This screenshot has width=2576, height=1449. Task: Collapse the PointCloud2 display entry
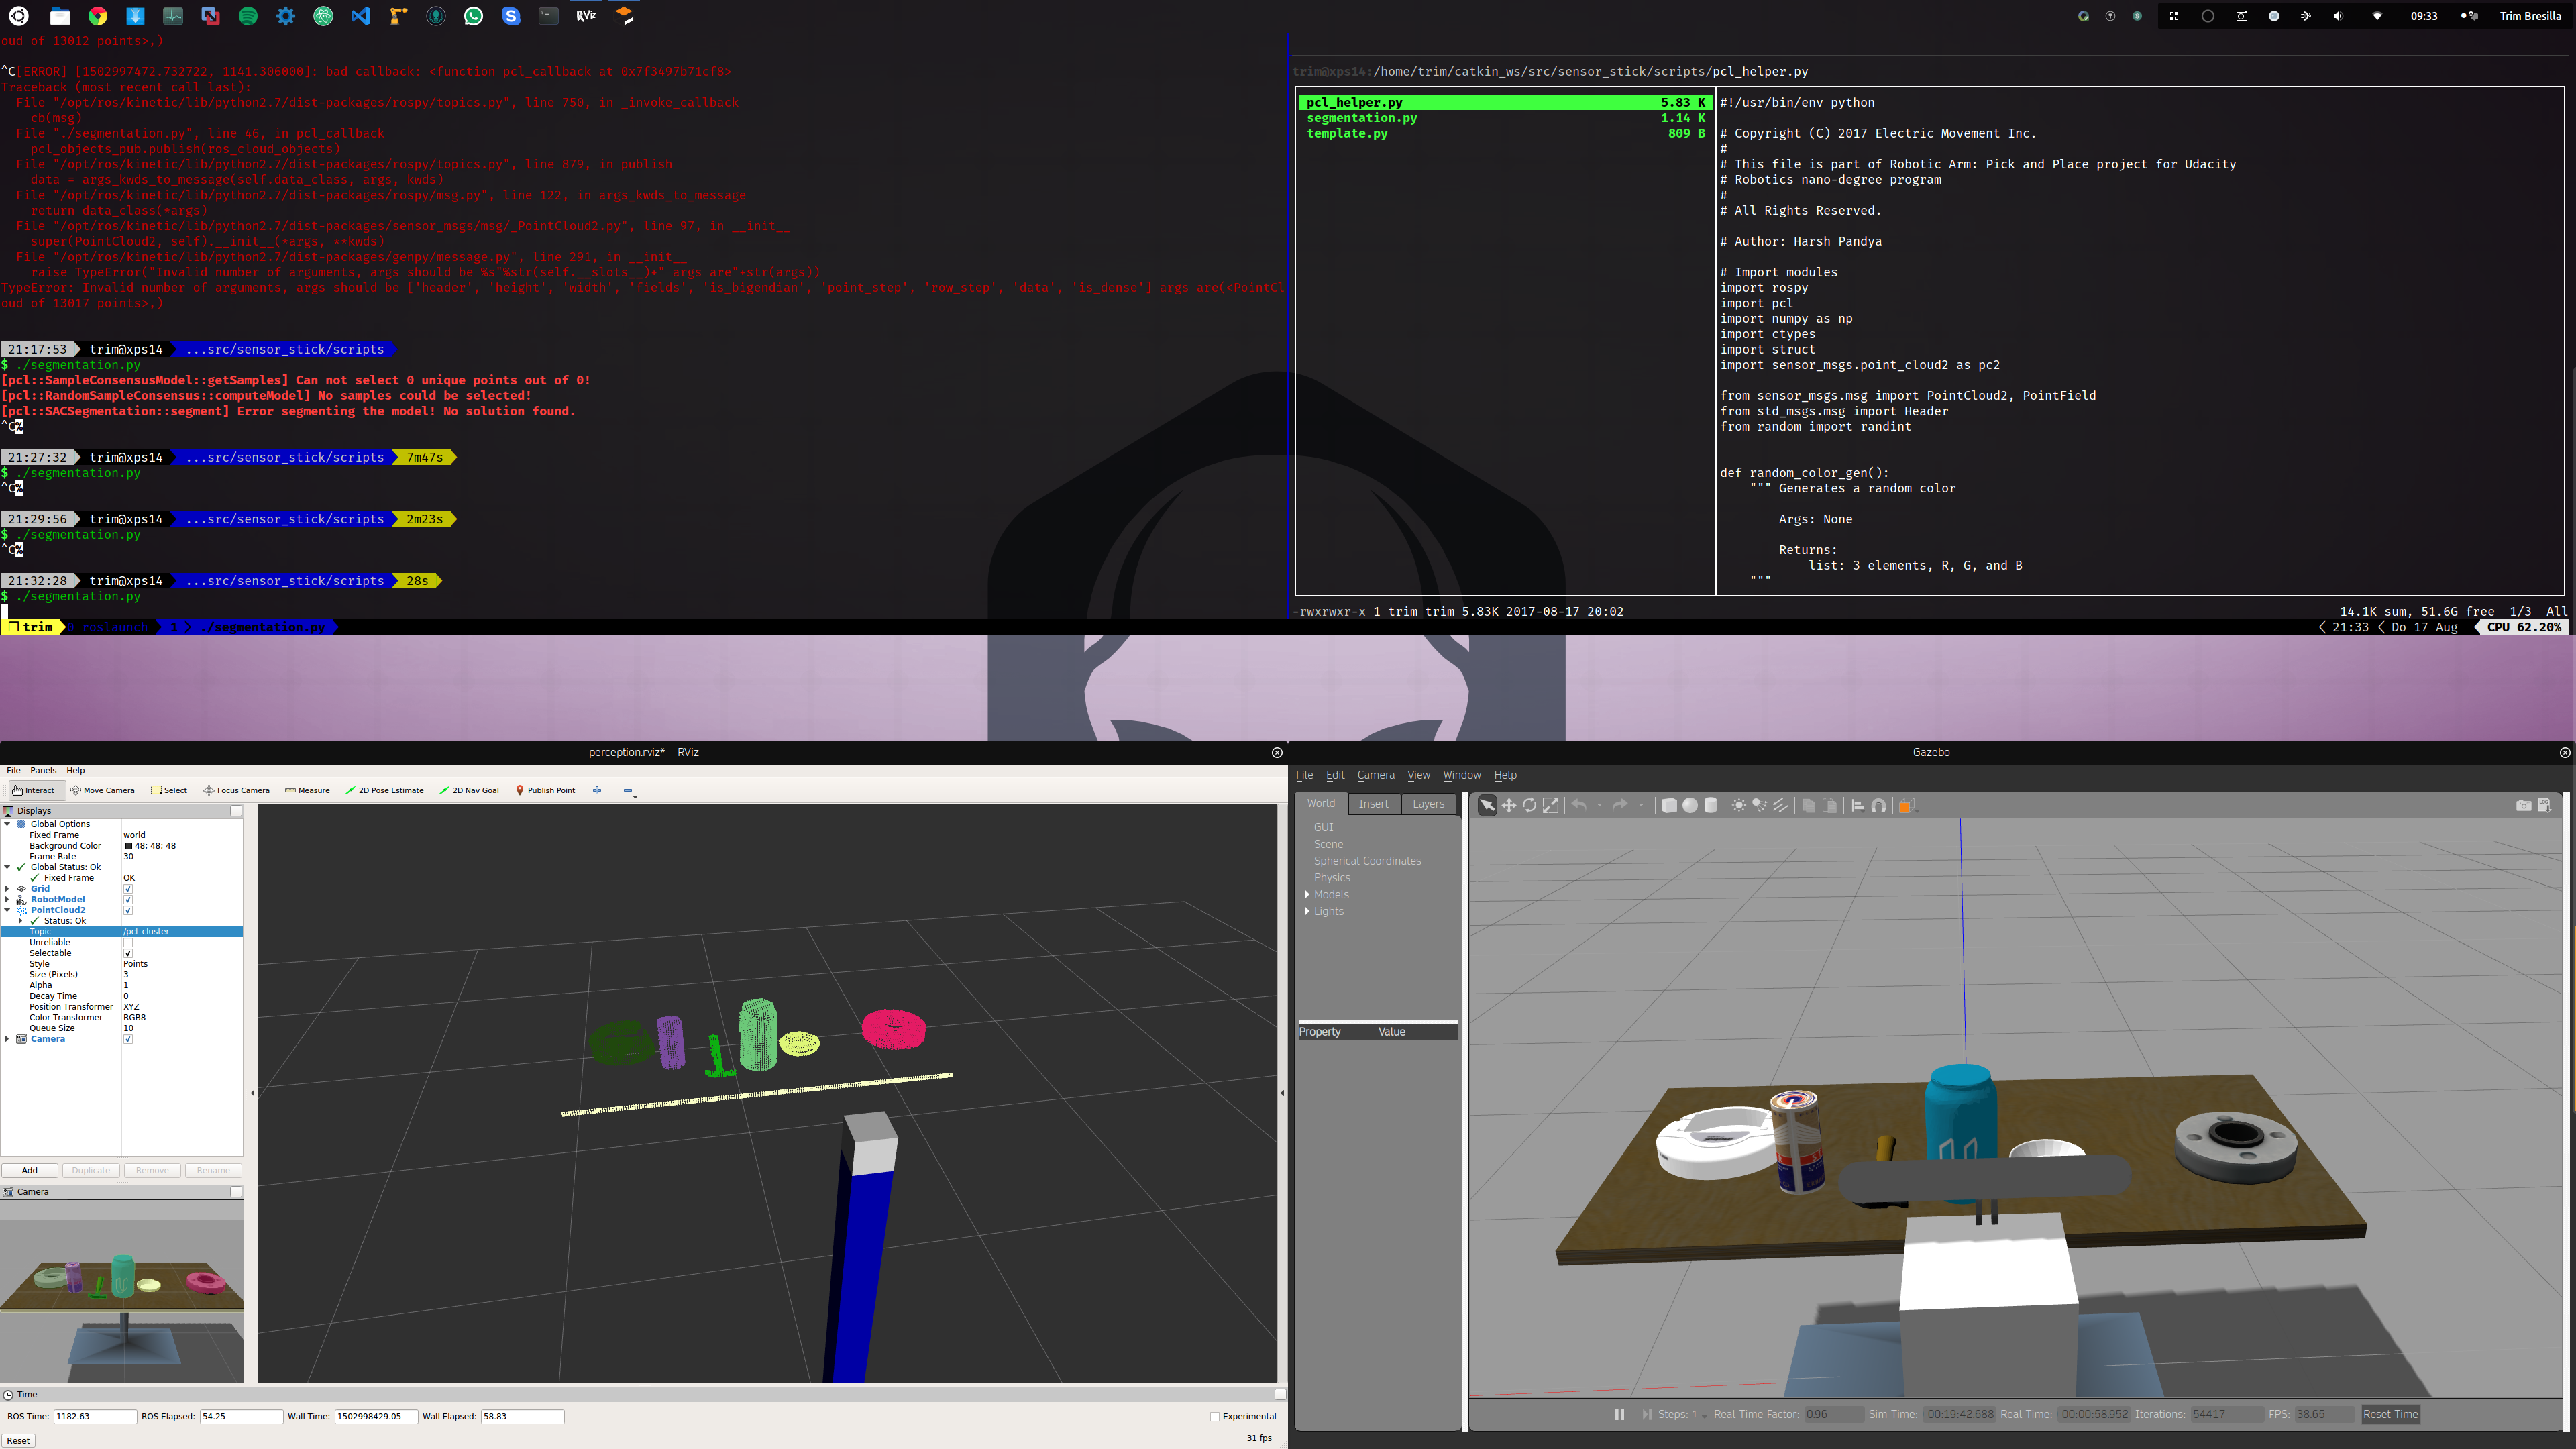(8, 910)
